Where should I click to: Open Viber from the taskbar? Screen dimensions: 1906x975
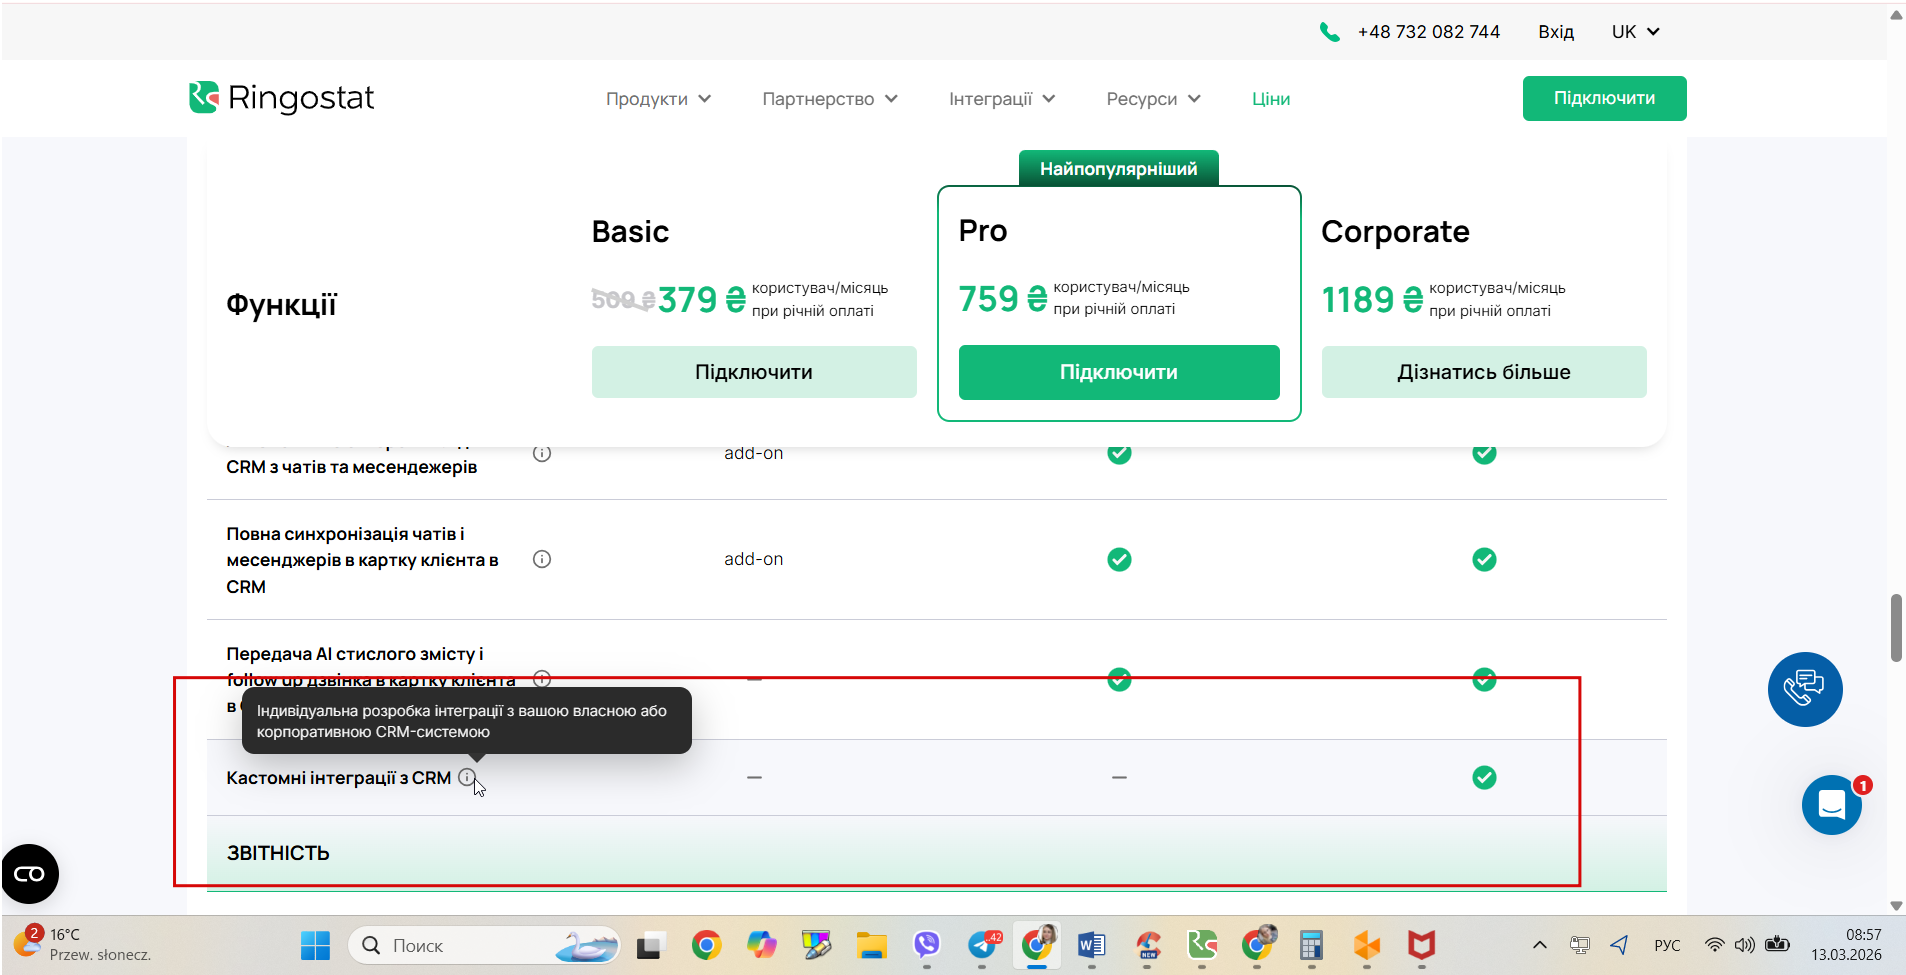pos(926,945)
